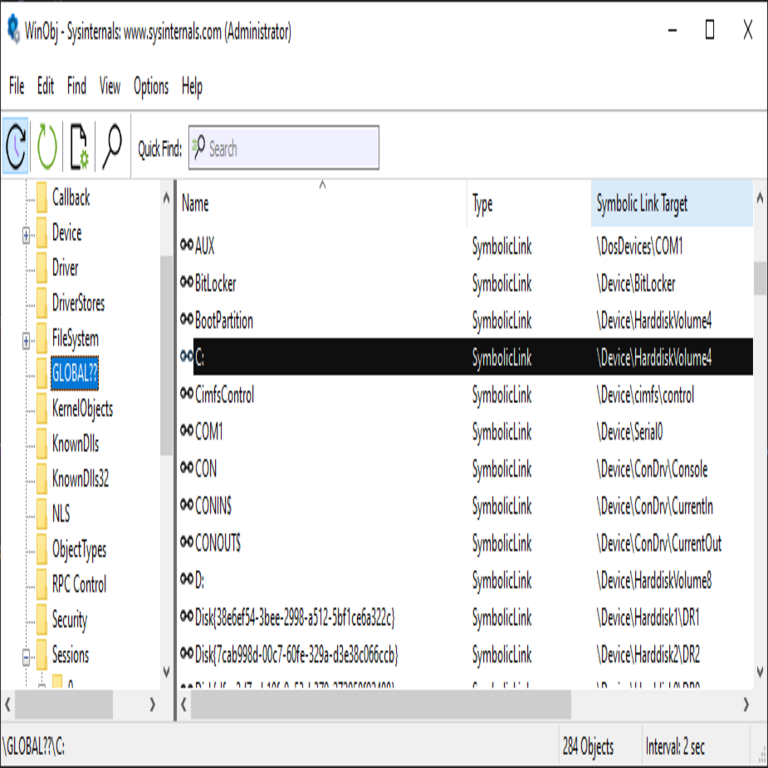768x768 pixels.
Task: Open the View menu
Action: tap(110, 86)
